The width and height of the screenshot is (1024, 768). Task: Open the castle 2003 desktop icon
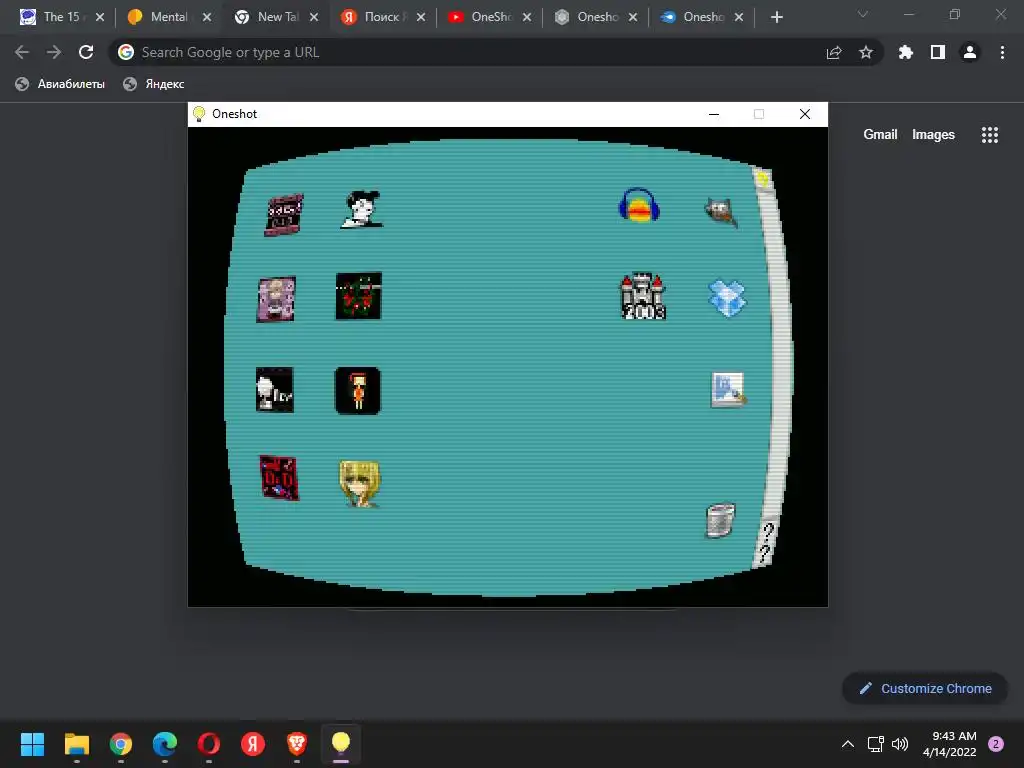coord(643,296)
